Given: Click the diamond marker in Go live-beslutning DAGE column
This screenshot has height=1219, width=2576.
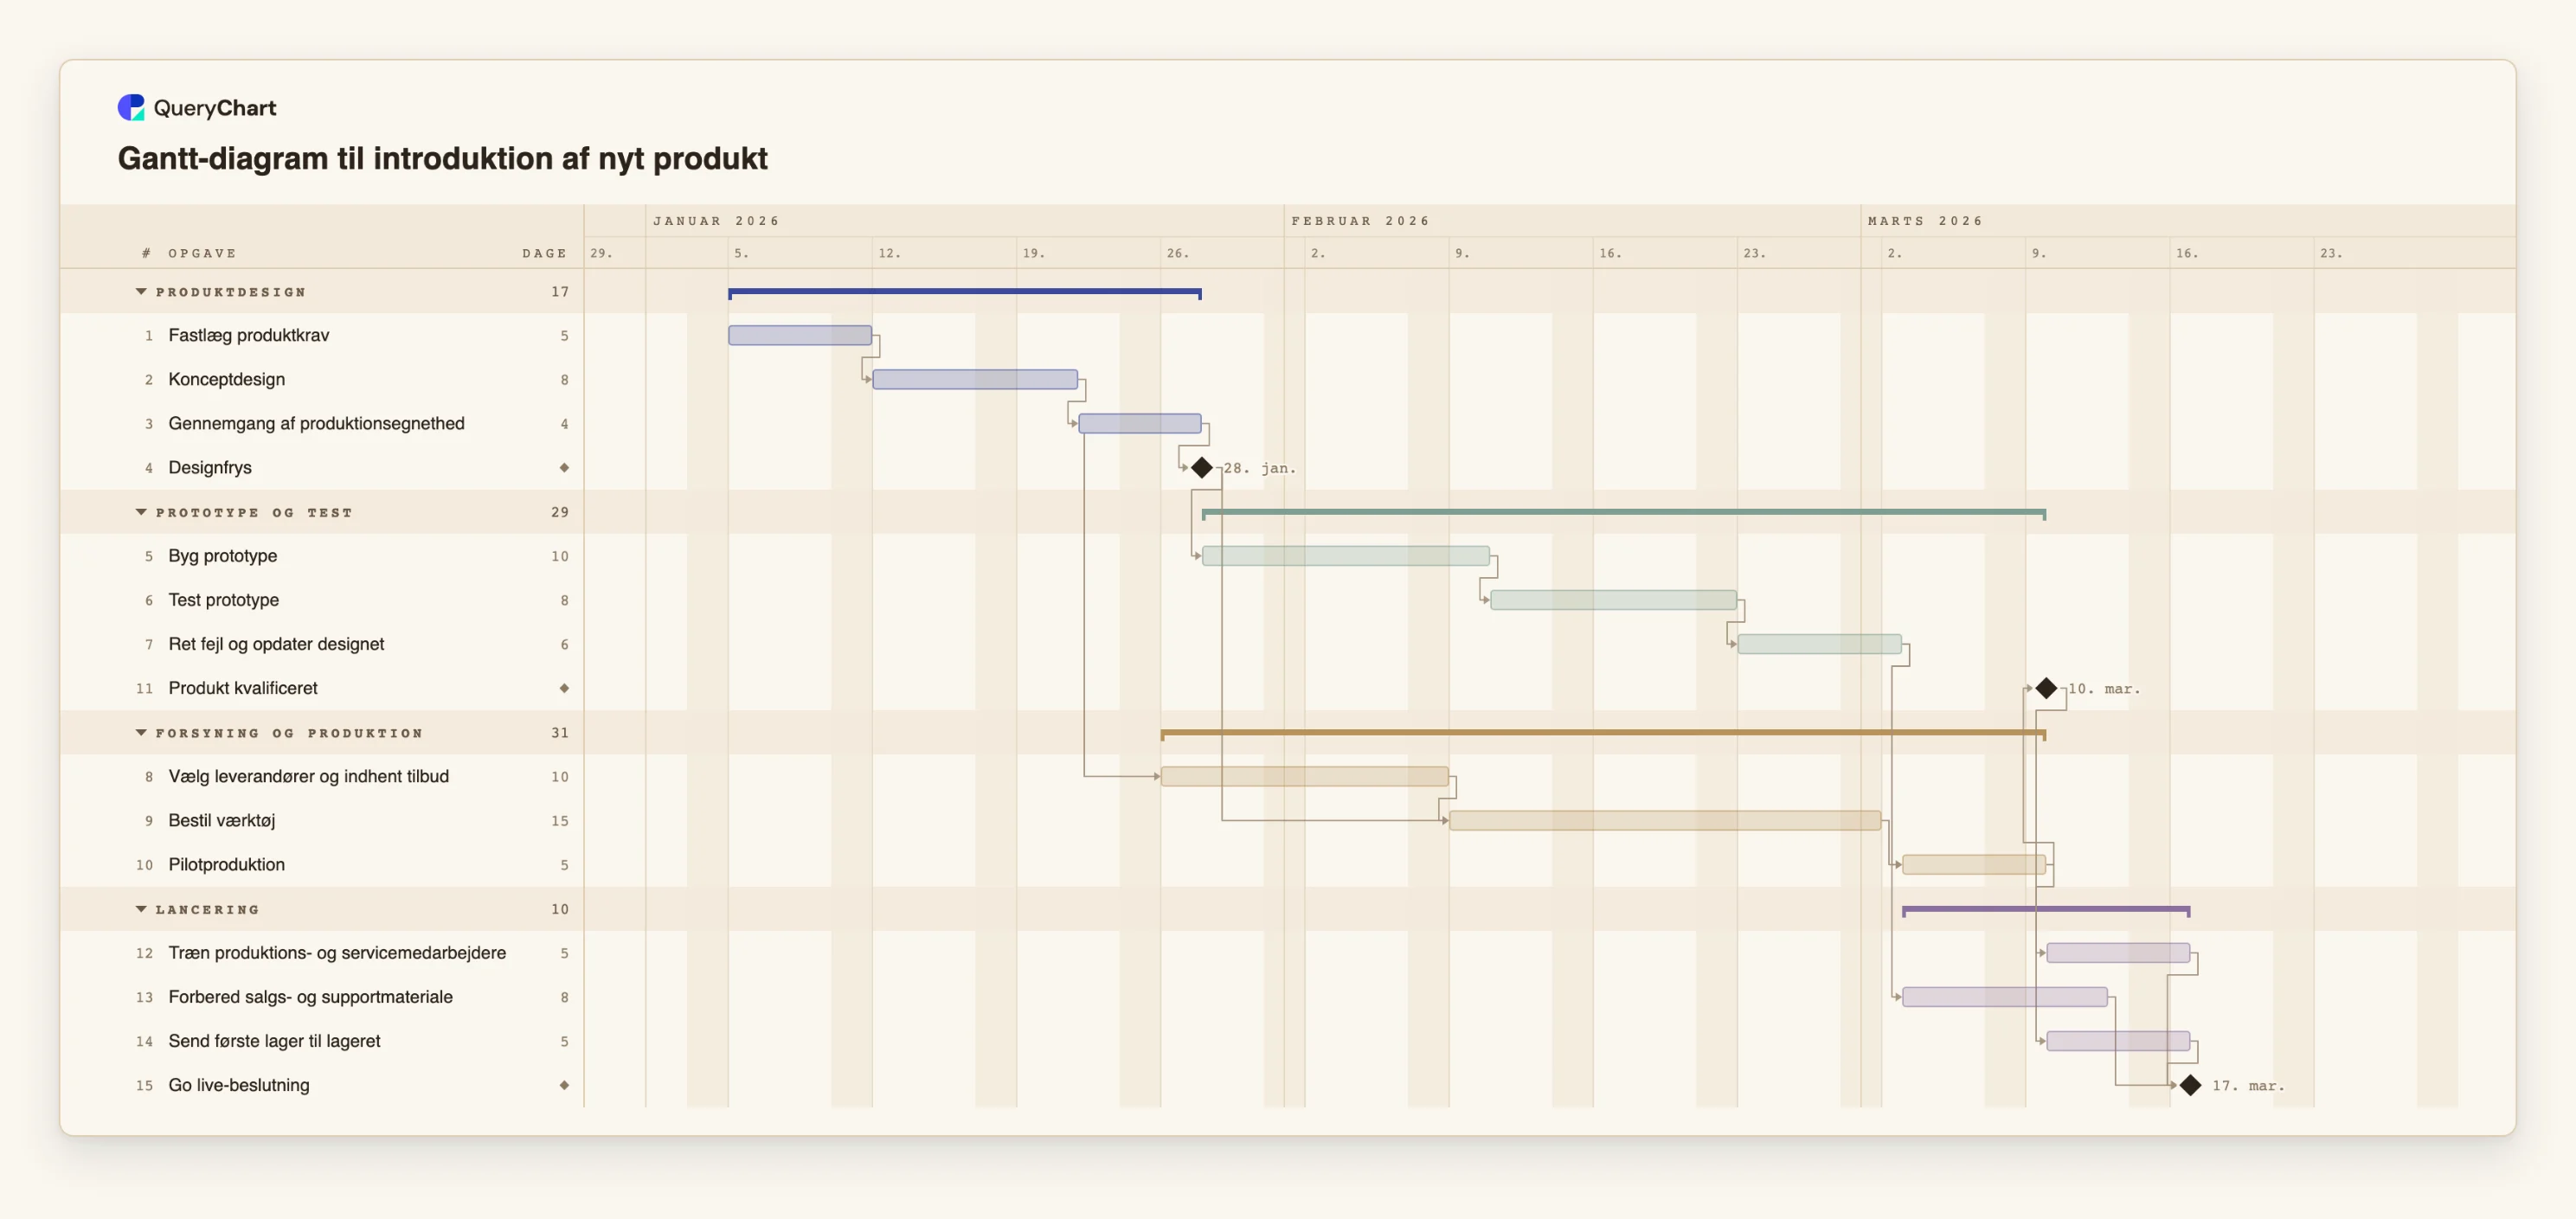Looking at the screenshot, I should 564,1085.
